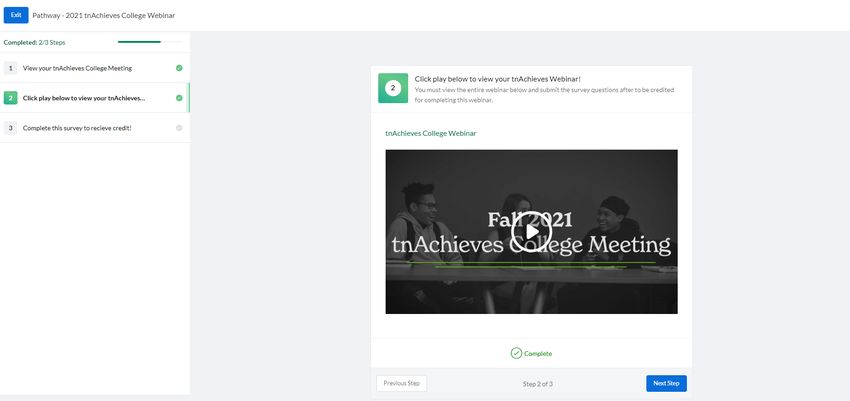Play the tnAchieves College Meeting video
Image resolution: width=850 pixels, height=401 pixels.
531,231
